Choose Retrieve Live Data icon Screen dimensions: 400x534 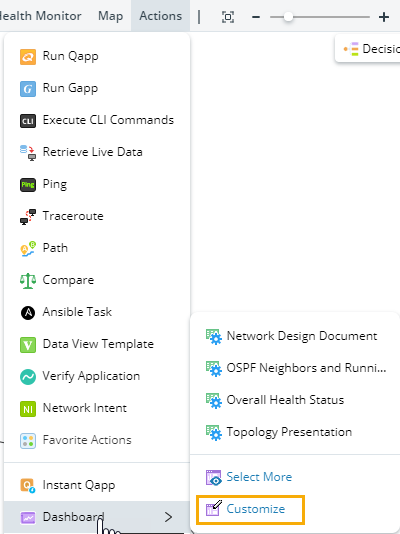[x=28, y=153]
